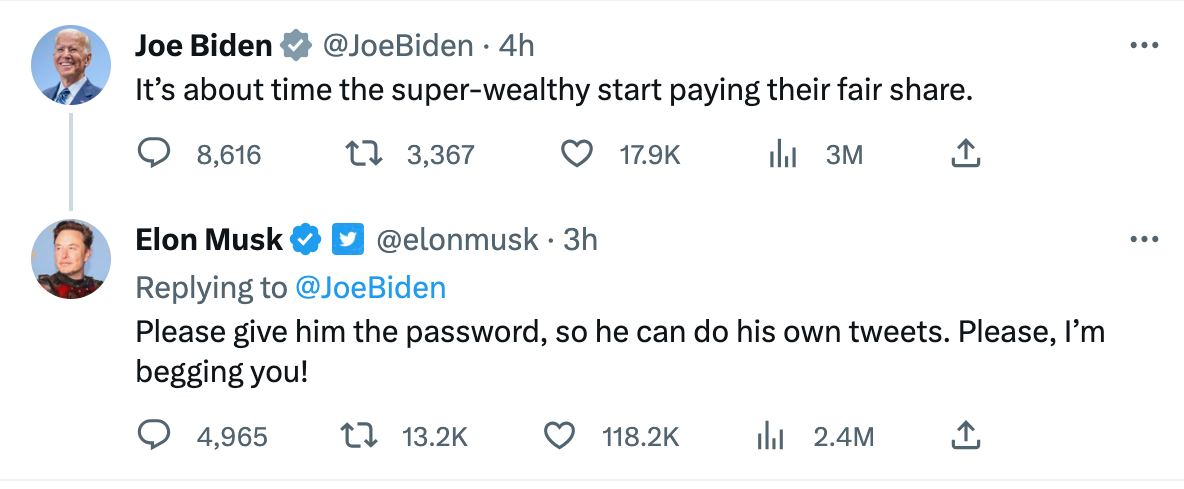Viewport: 1184px width, 489px height.
Task: Like Elon Musk's reply
Action: coord(561,436)
